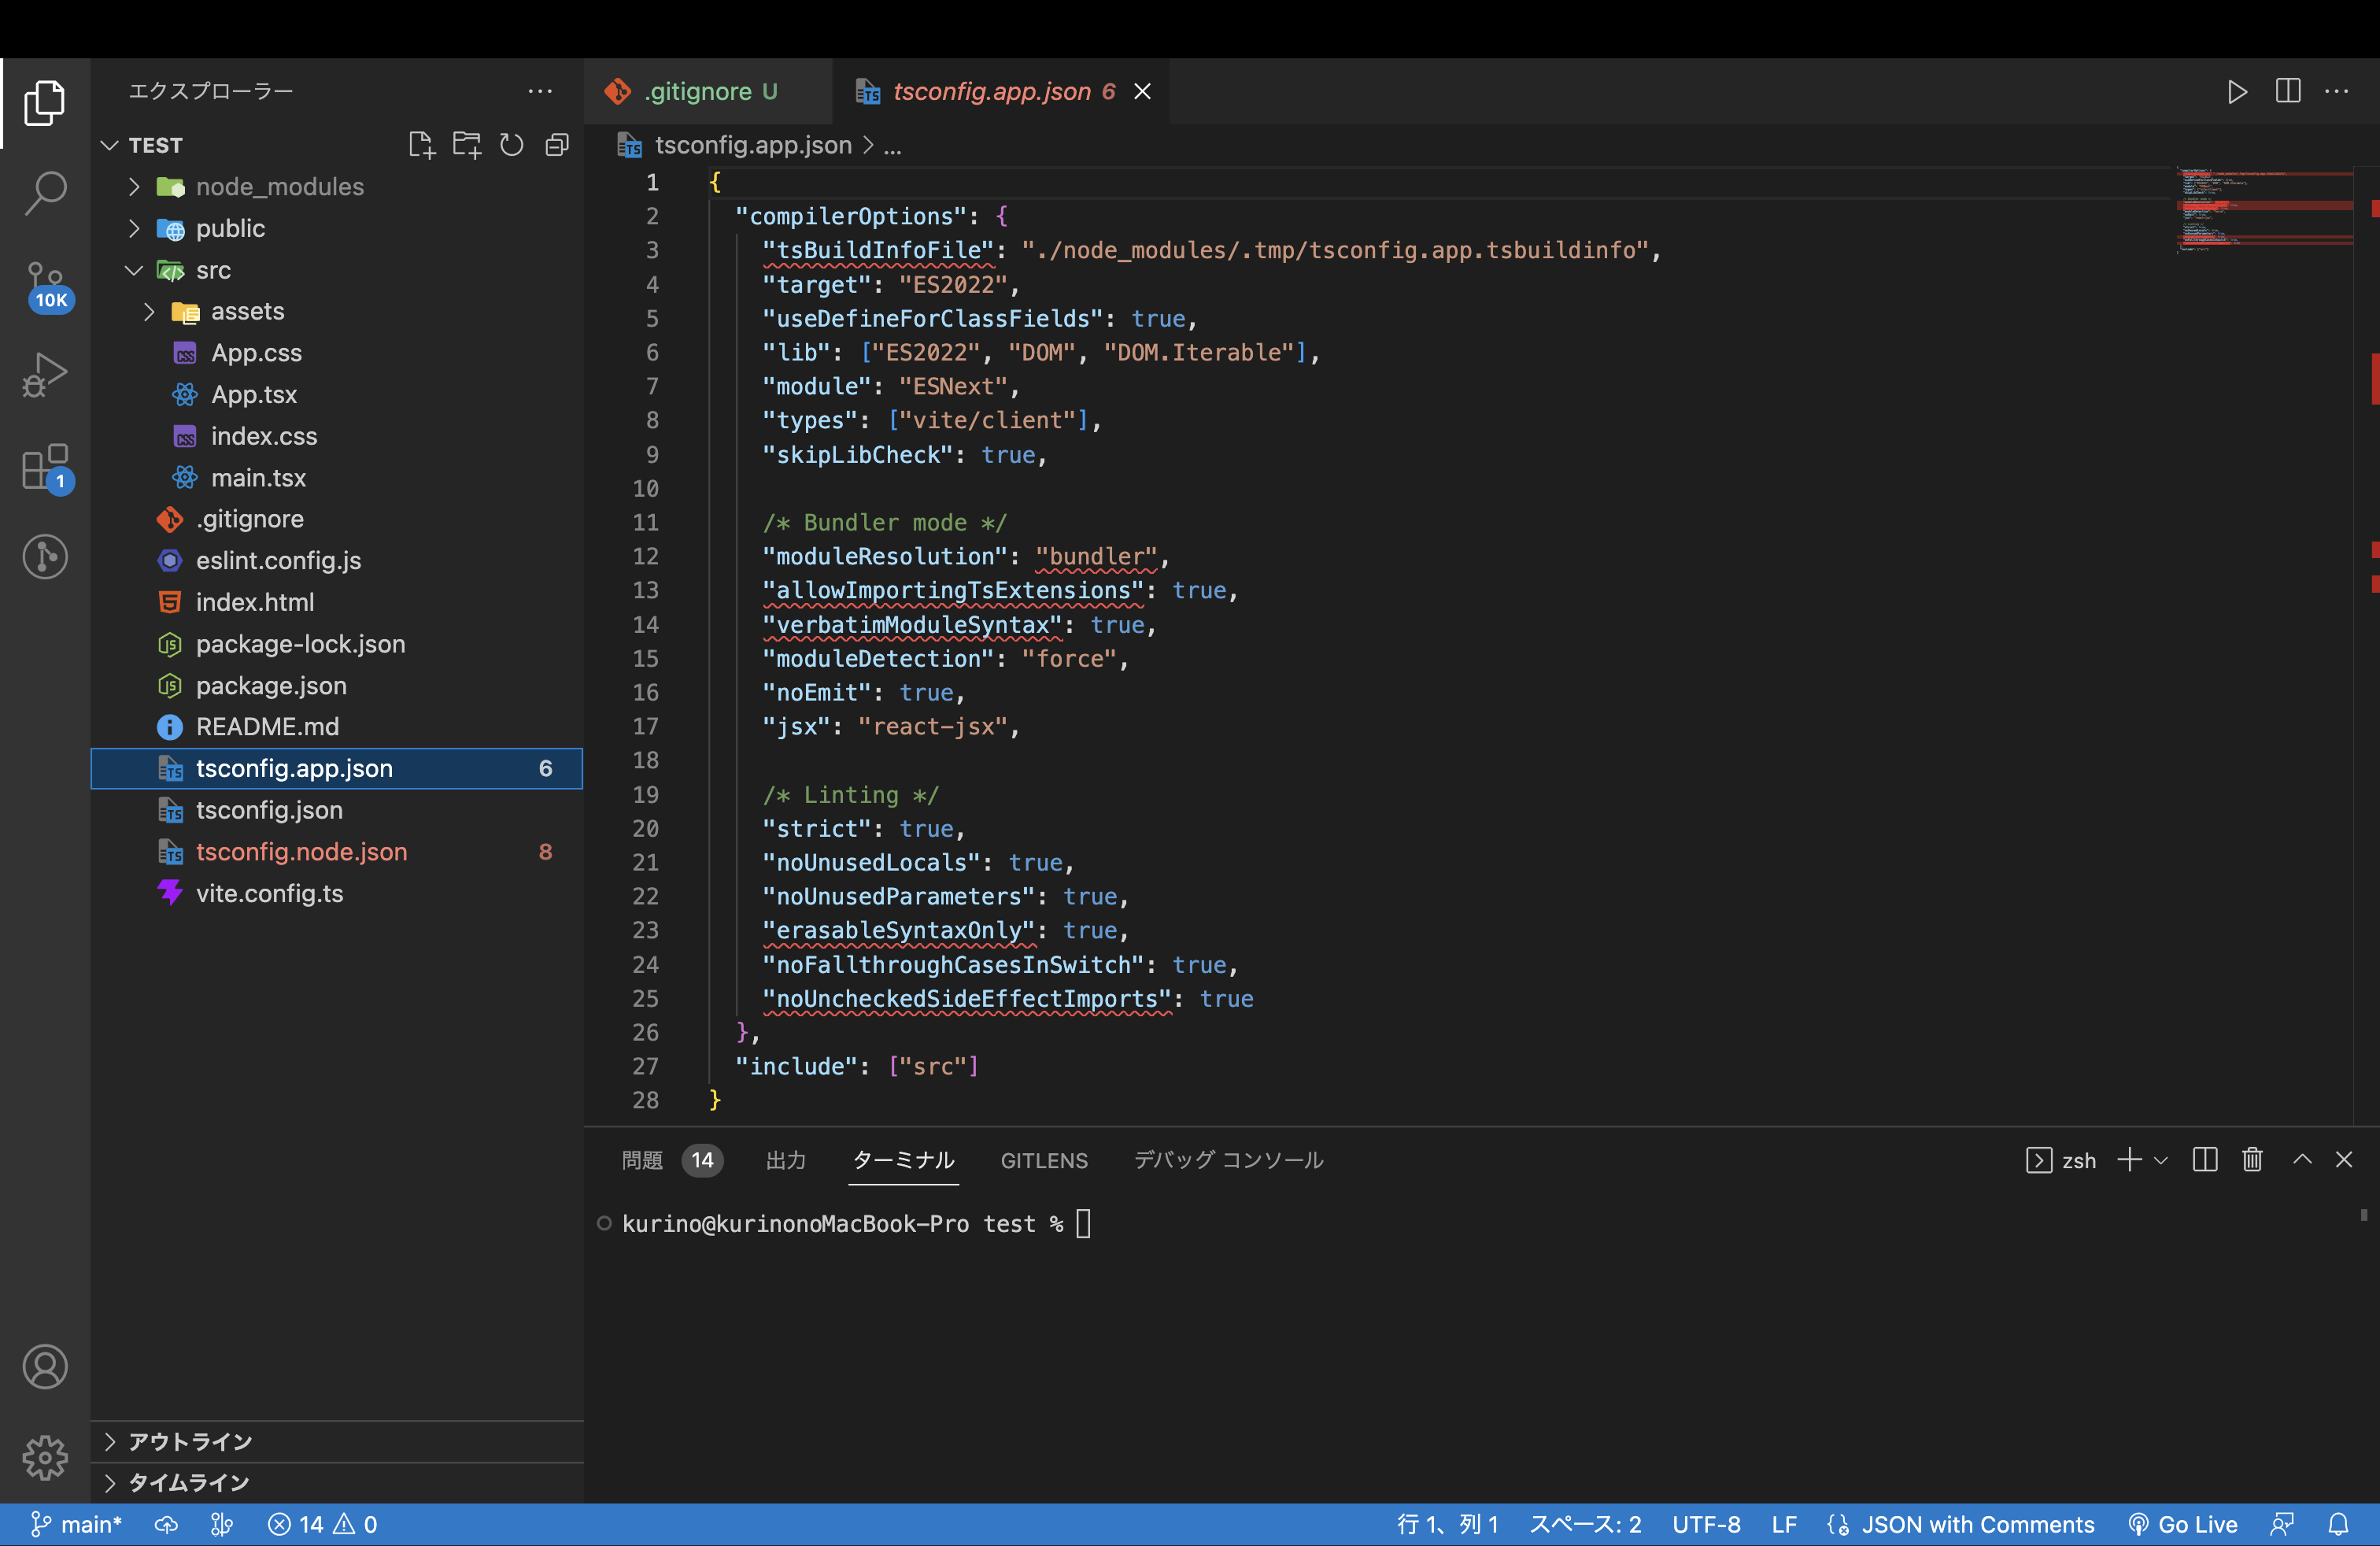Publish to cloud from status bar icon

click(x=166, y=1524)
